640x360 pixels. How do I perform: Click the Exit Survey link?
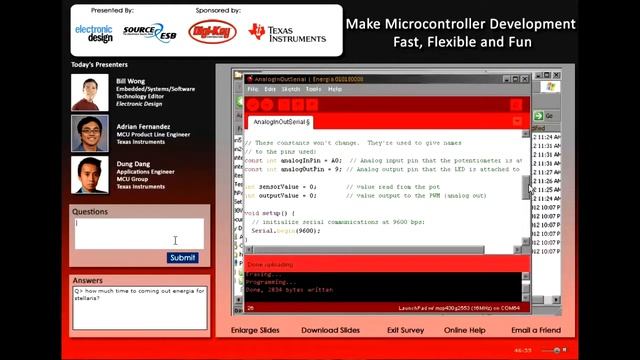pyautogui.click(x=406, y=330)
